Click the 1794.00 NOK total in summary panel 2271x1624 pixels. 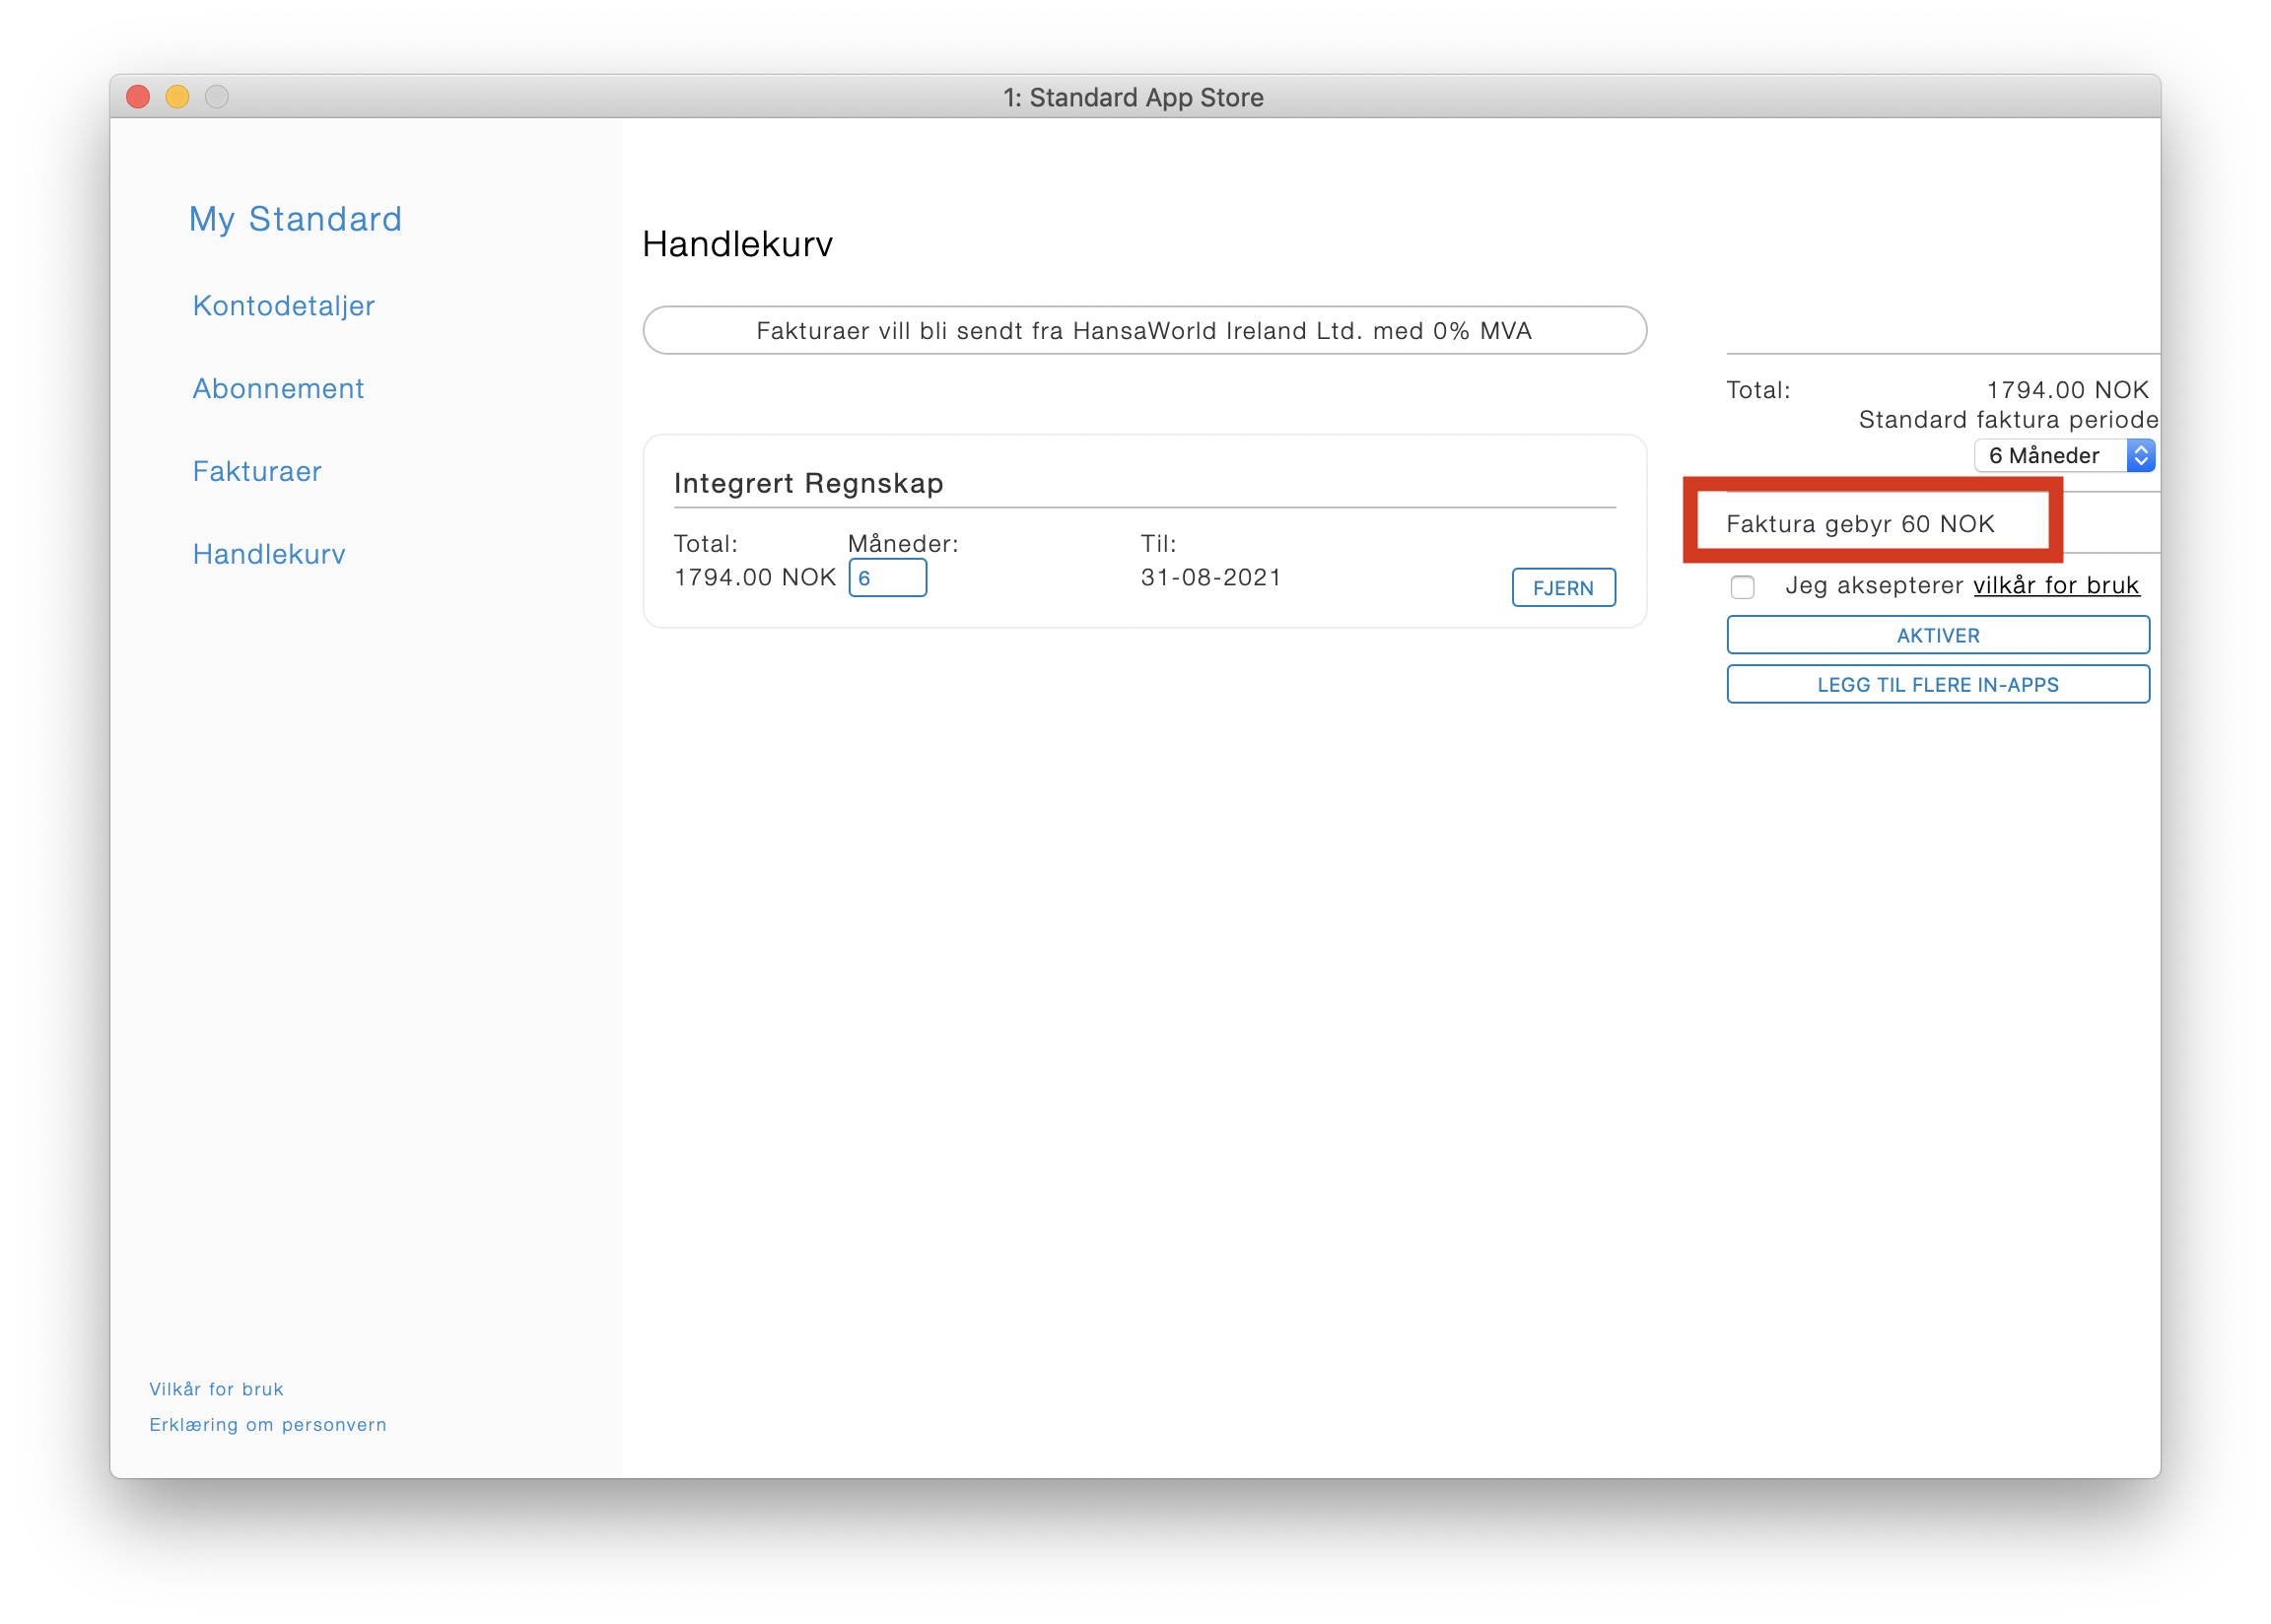coord(2067,390)
